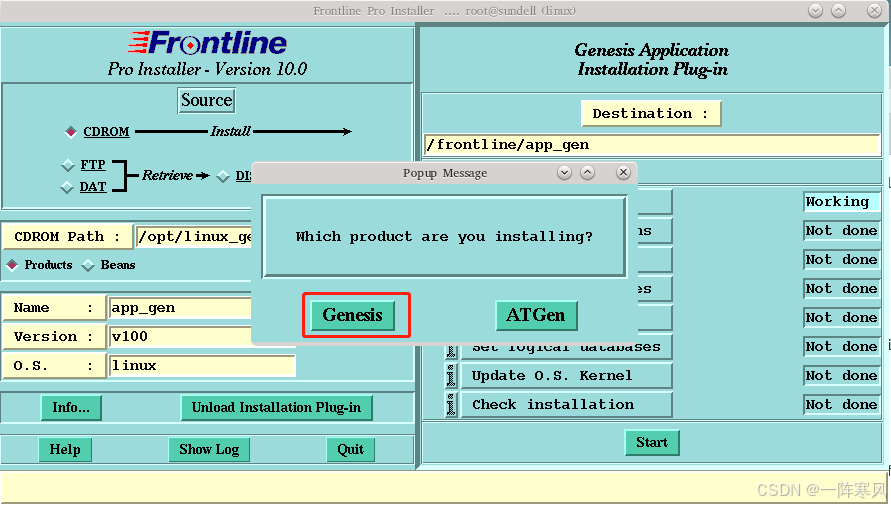The image size is (891, 505).
Task: Maximize the Popup Message window
Action: [588, 173]
